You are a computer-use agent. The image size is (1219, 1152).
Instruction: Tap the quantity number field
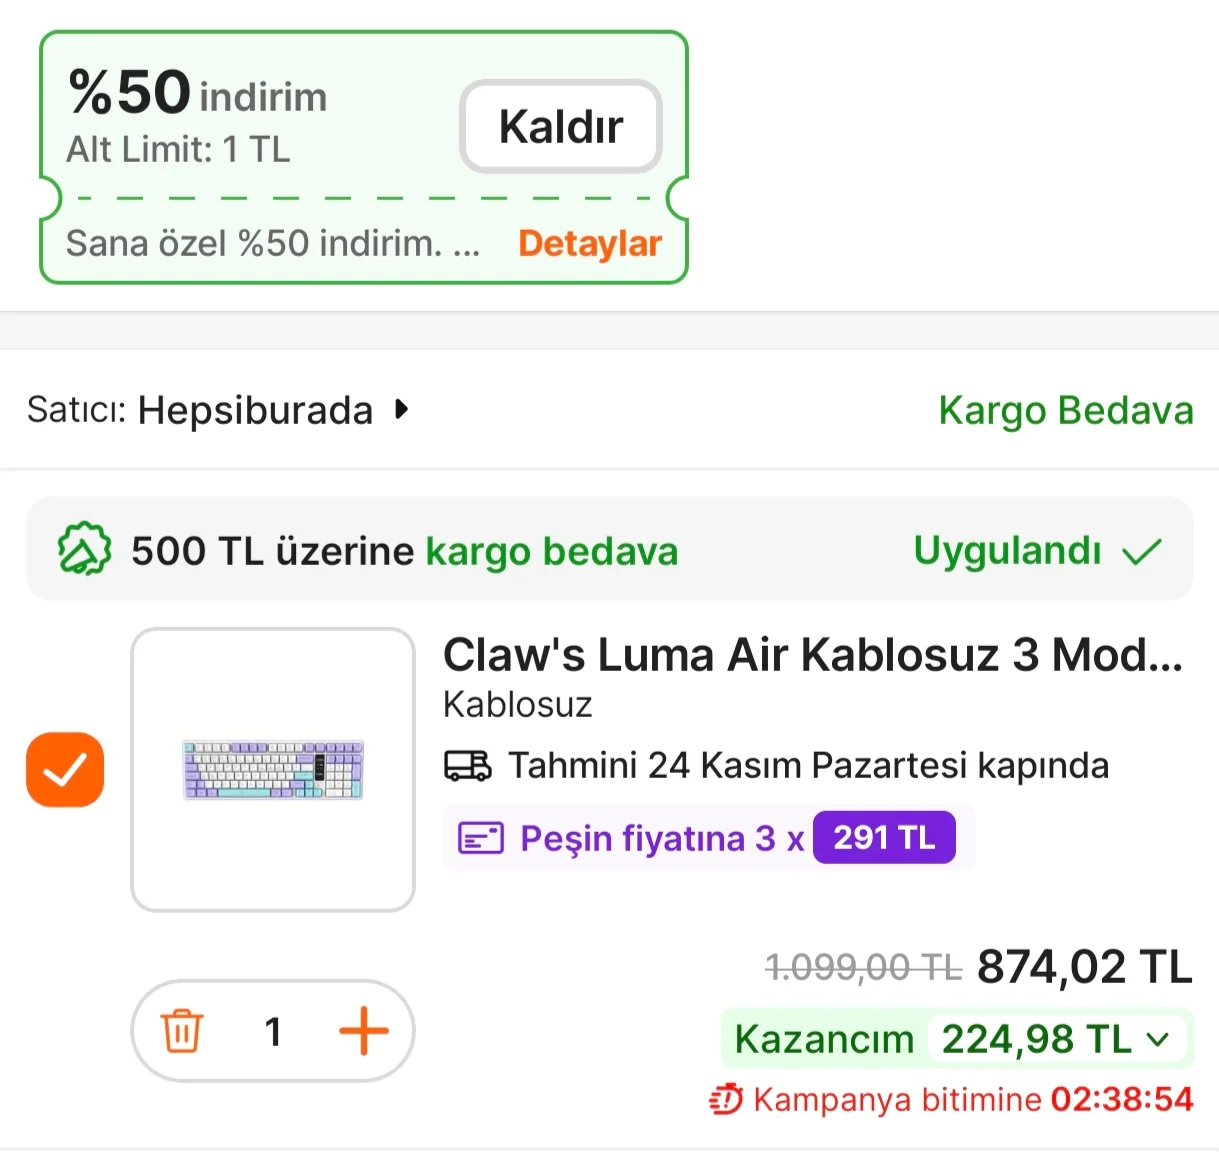pyautogui.click(x=273, y=1031)
